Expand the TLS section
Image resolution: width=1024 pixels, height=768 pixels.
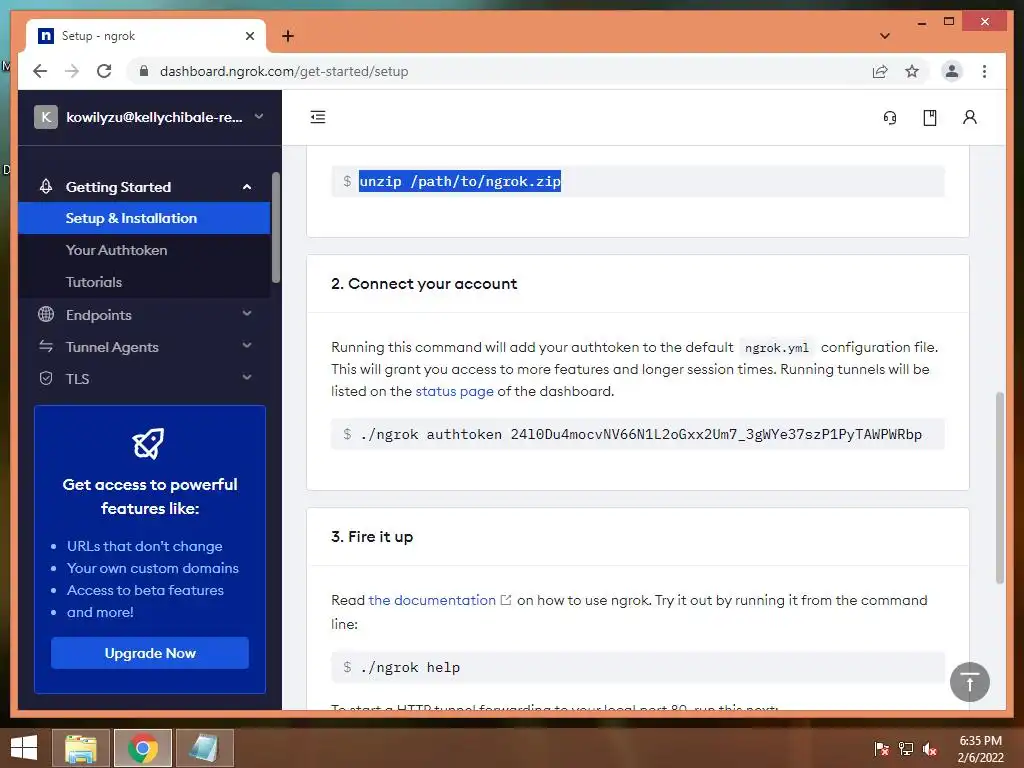(x=246, y=377)
